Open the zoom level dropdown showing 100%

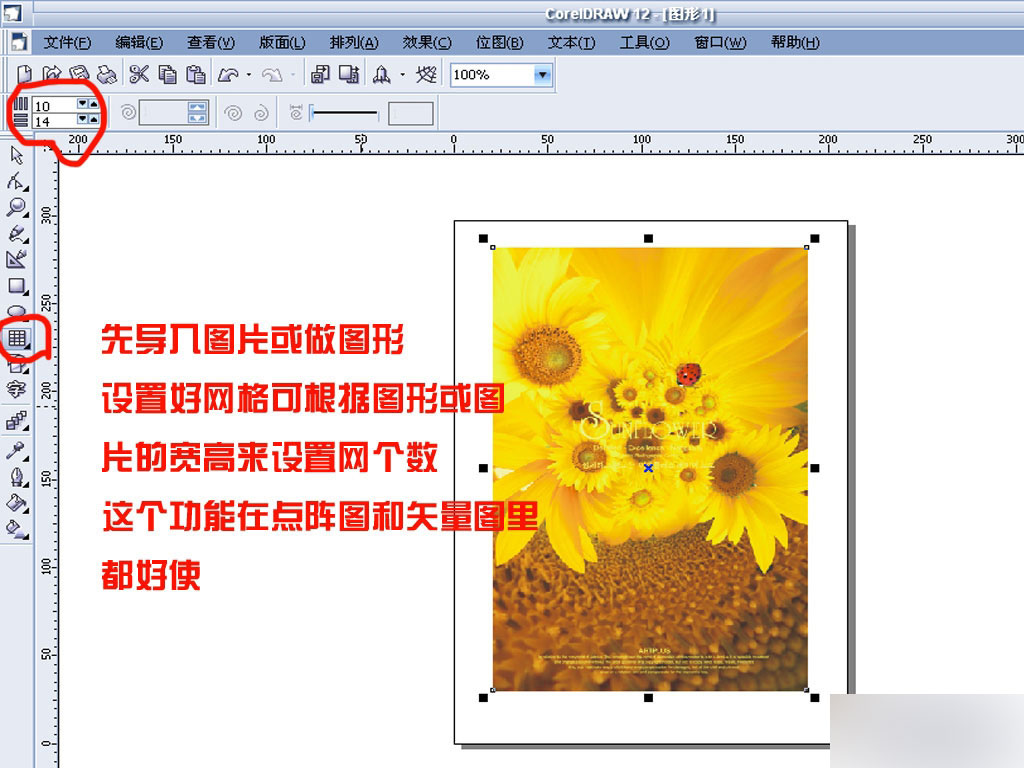(541, 74)
